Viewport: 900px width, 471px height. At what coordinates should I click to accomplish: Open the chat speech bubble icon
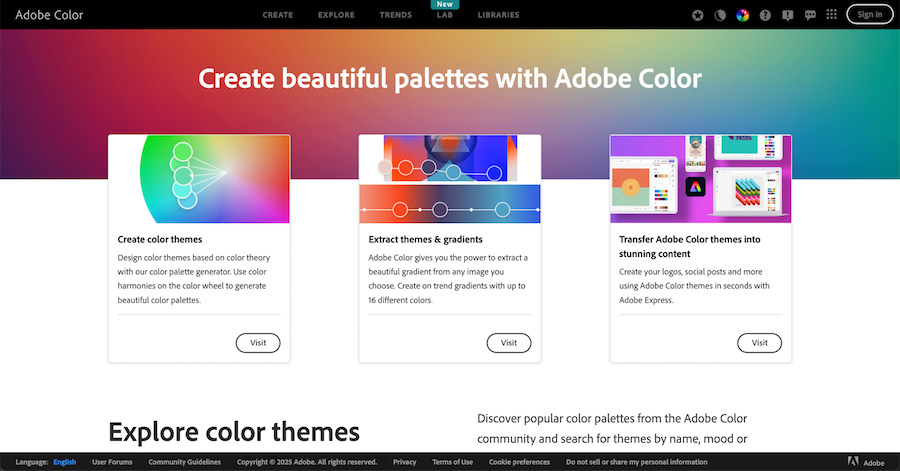click(810, 15)
